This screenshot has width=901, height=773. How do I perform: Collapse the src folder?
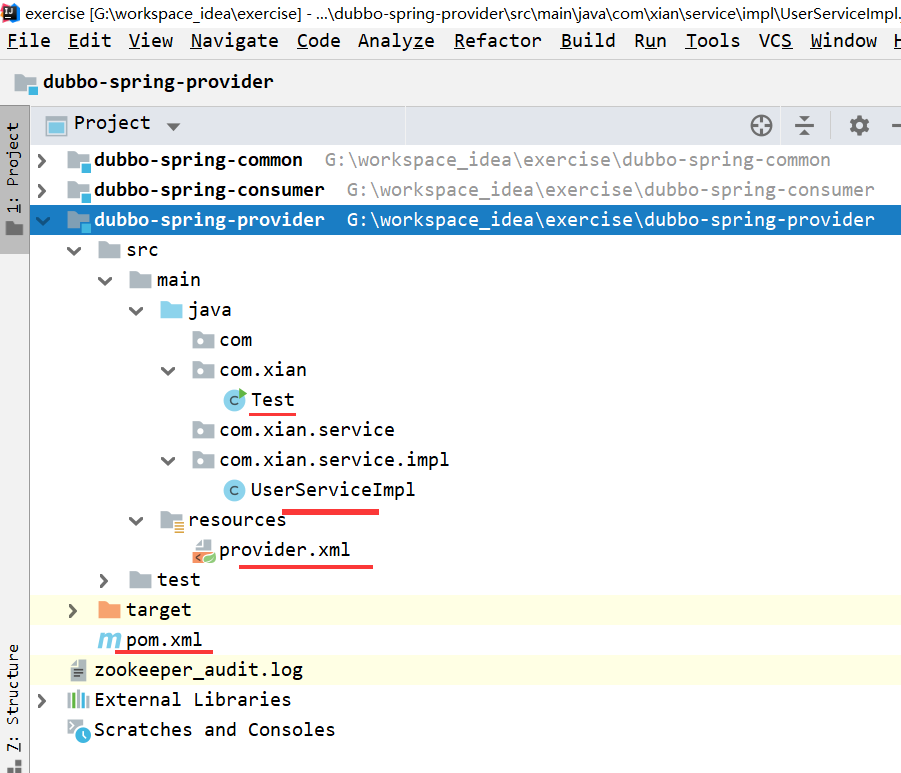[x=74, y=251]
